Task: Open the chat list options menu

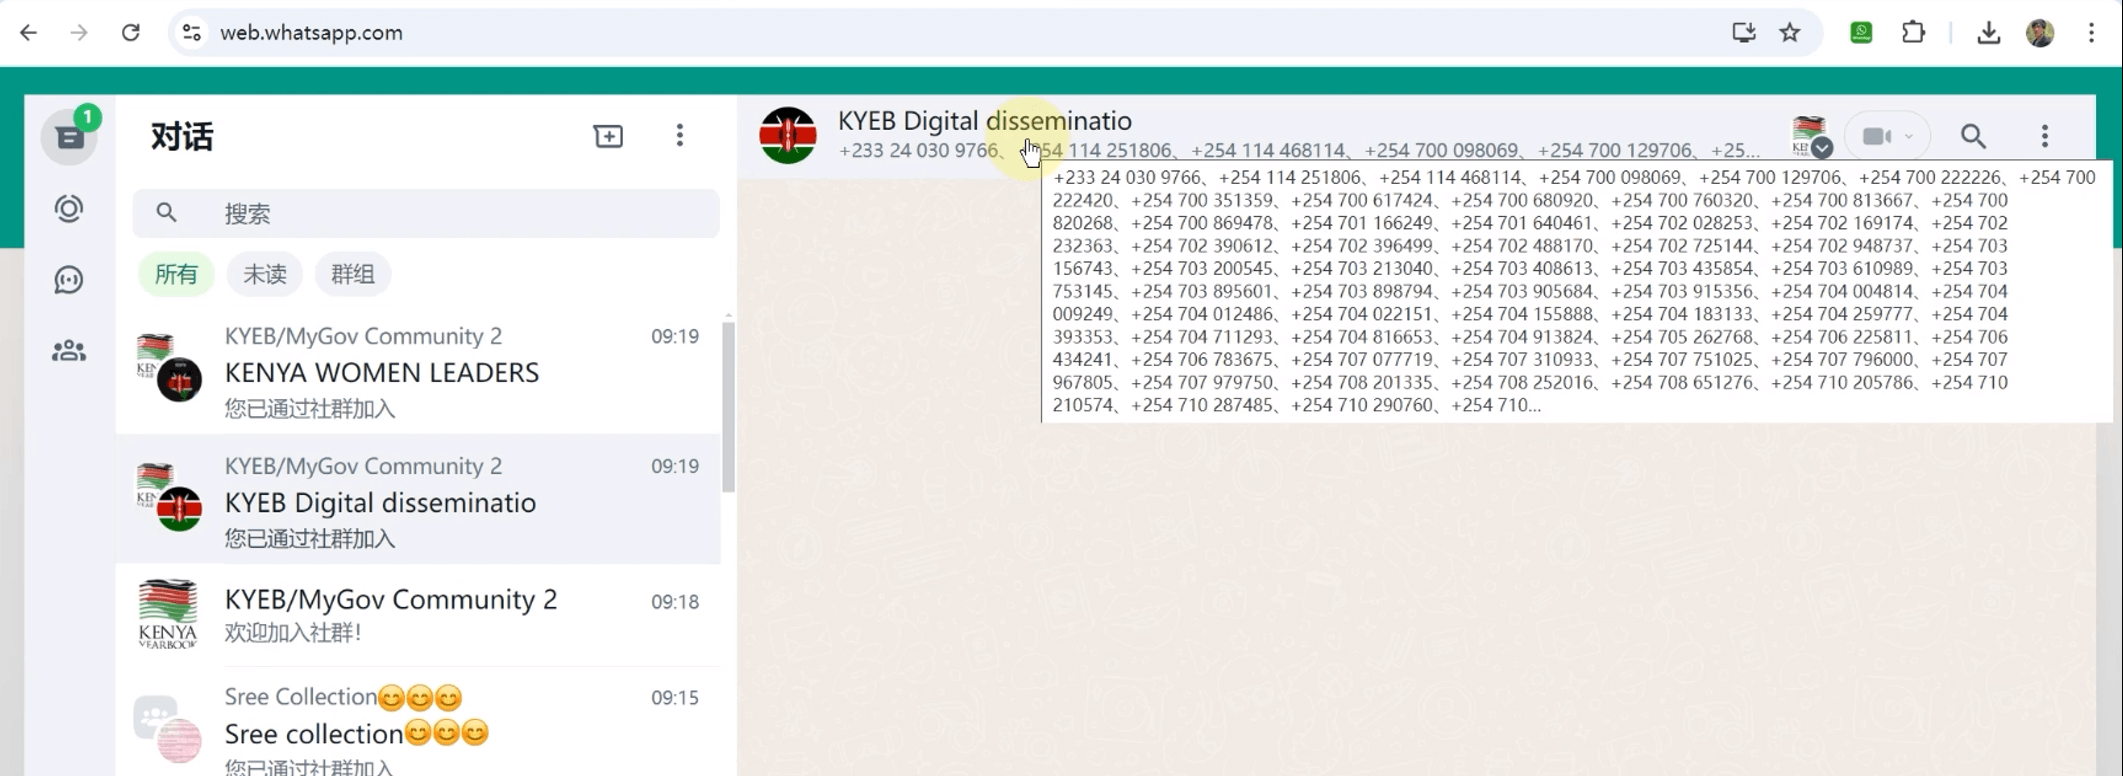Action: pyautogui.click(x=680, y=136)
